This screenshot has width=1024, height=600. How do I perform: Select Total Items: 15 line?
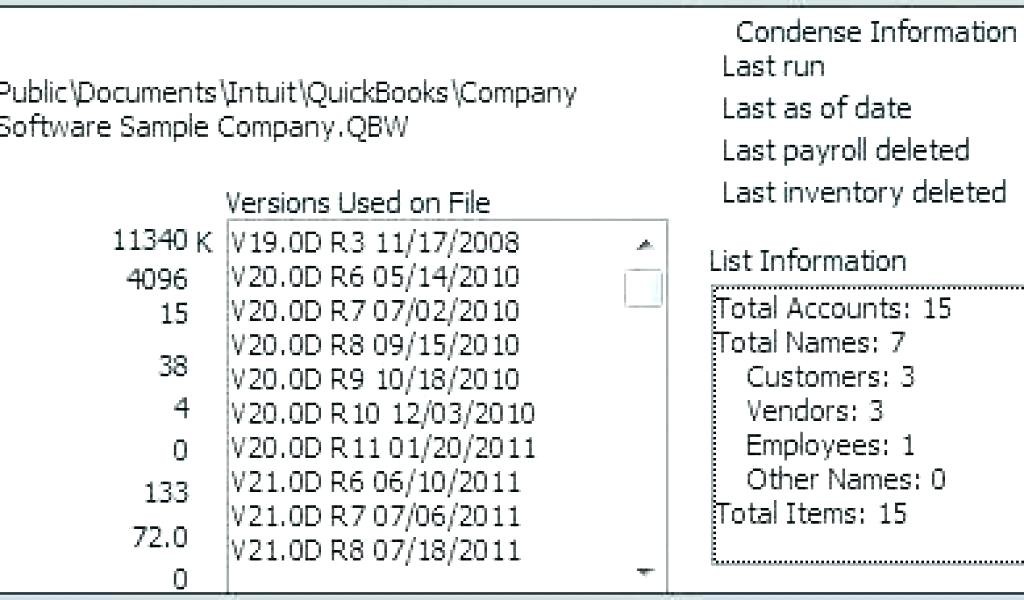coord(811,514)
